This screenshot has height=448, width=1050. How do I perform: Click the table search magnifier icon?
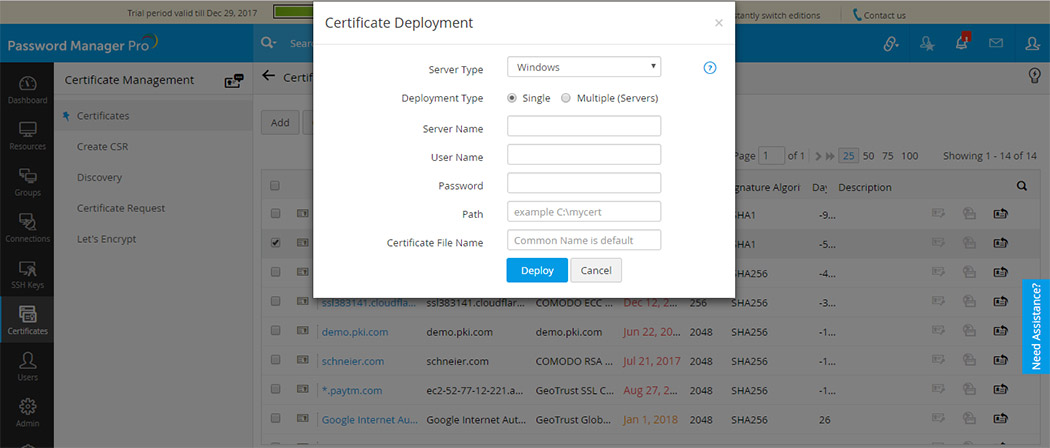click(x=1021, y=186)
